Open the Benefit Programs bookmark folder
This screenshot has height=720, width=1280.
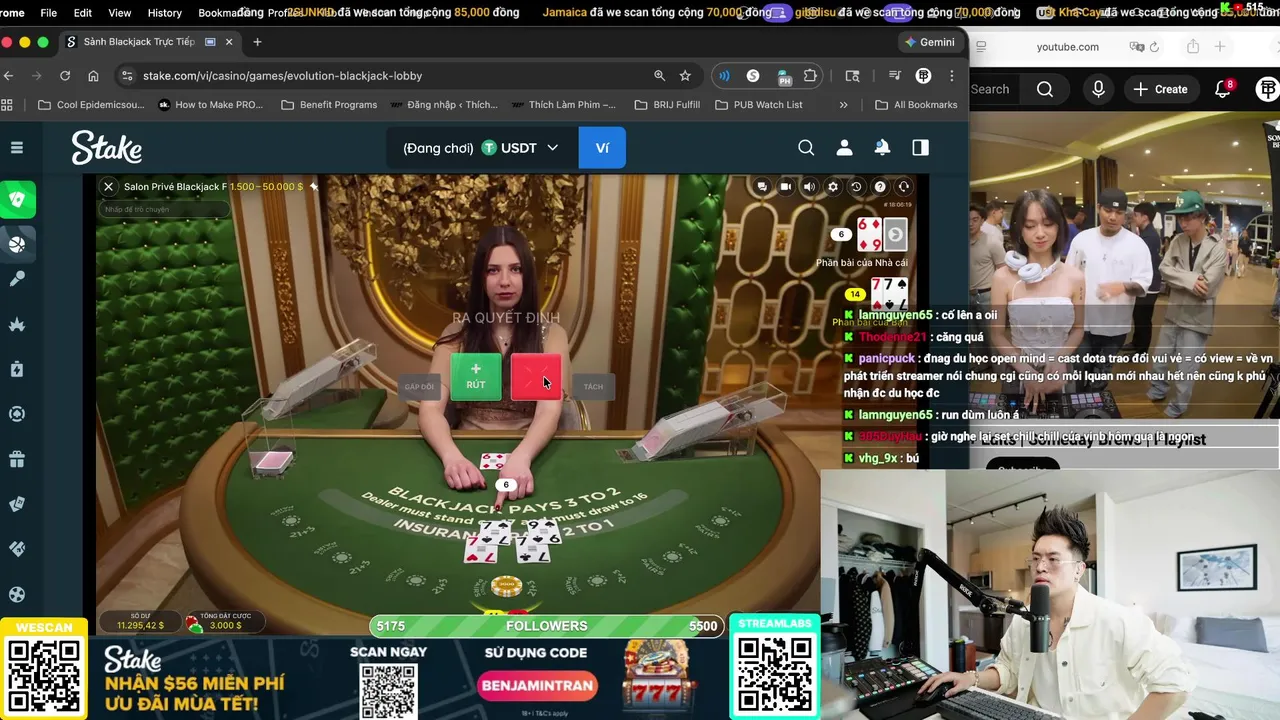(x=329, y=105)
